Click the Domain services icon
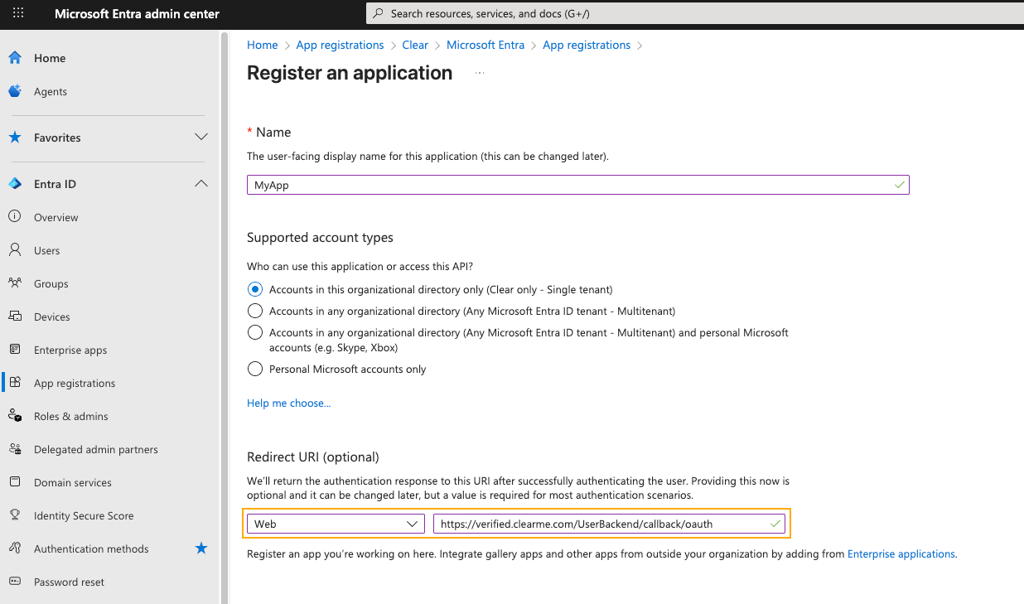Image resolution: width=1024 pixels, height=604 pixels. [15, 482]
